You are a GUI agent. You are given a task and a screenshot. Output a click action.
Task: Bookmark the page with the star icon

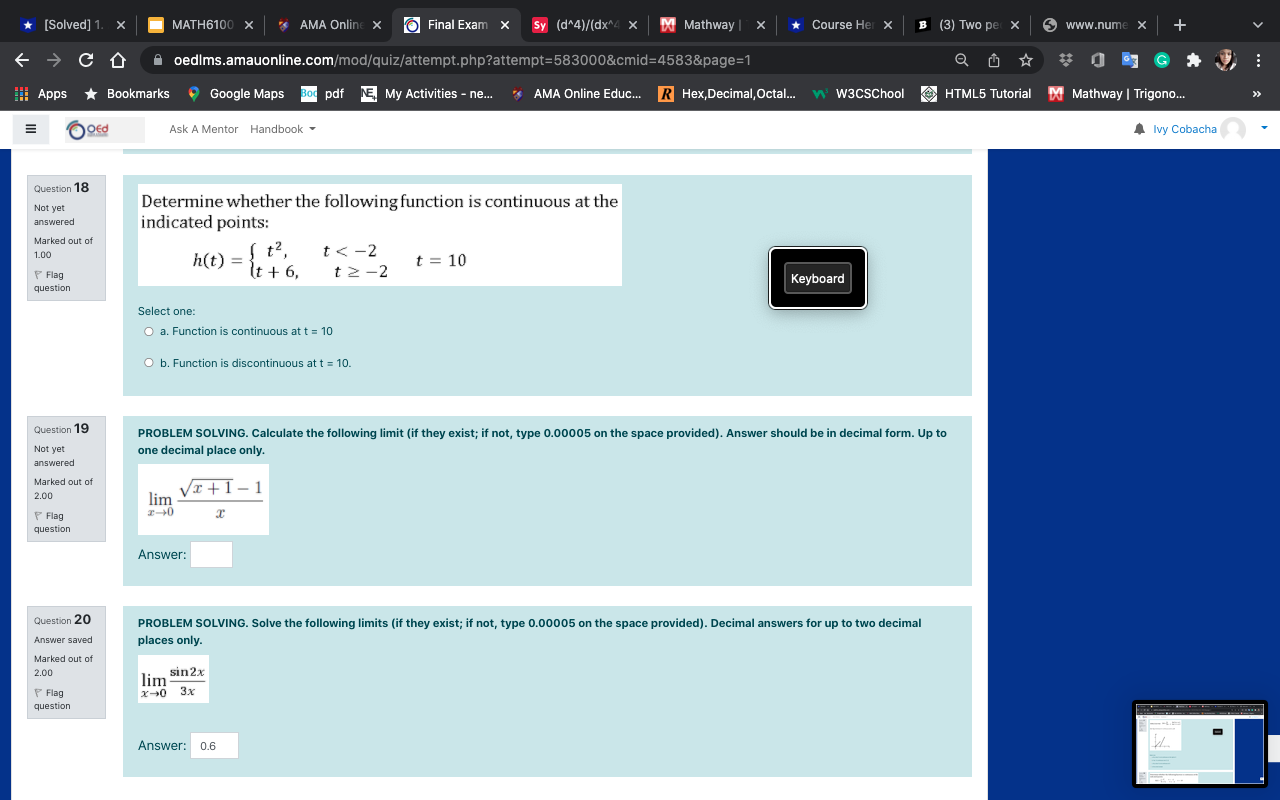pos(1026,61)
